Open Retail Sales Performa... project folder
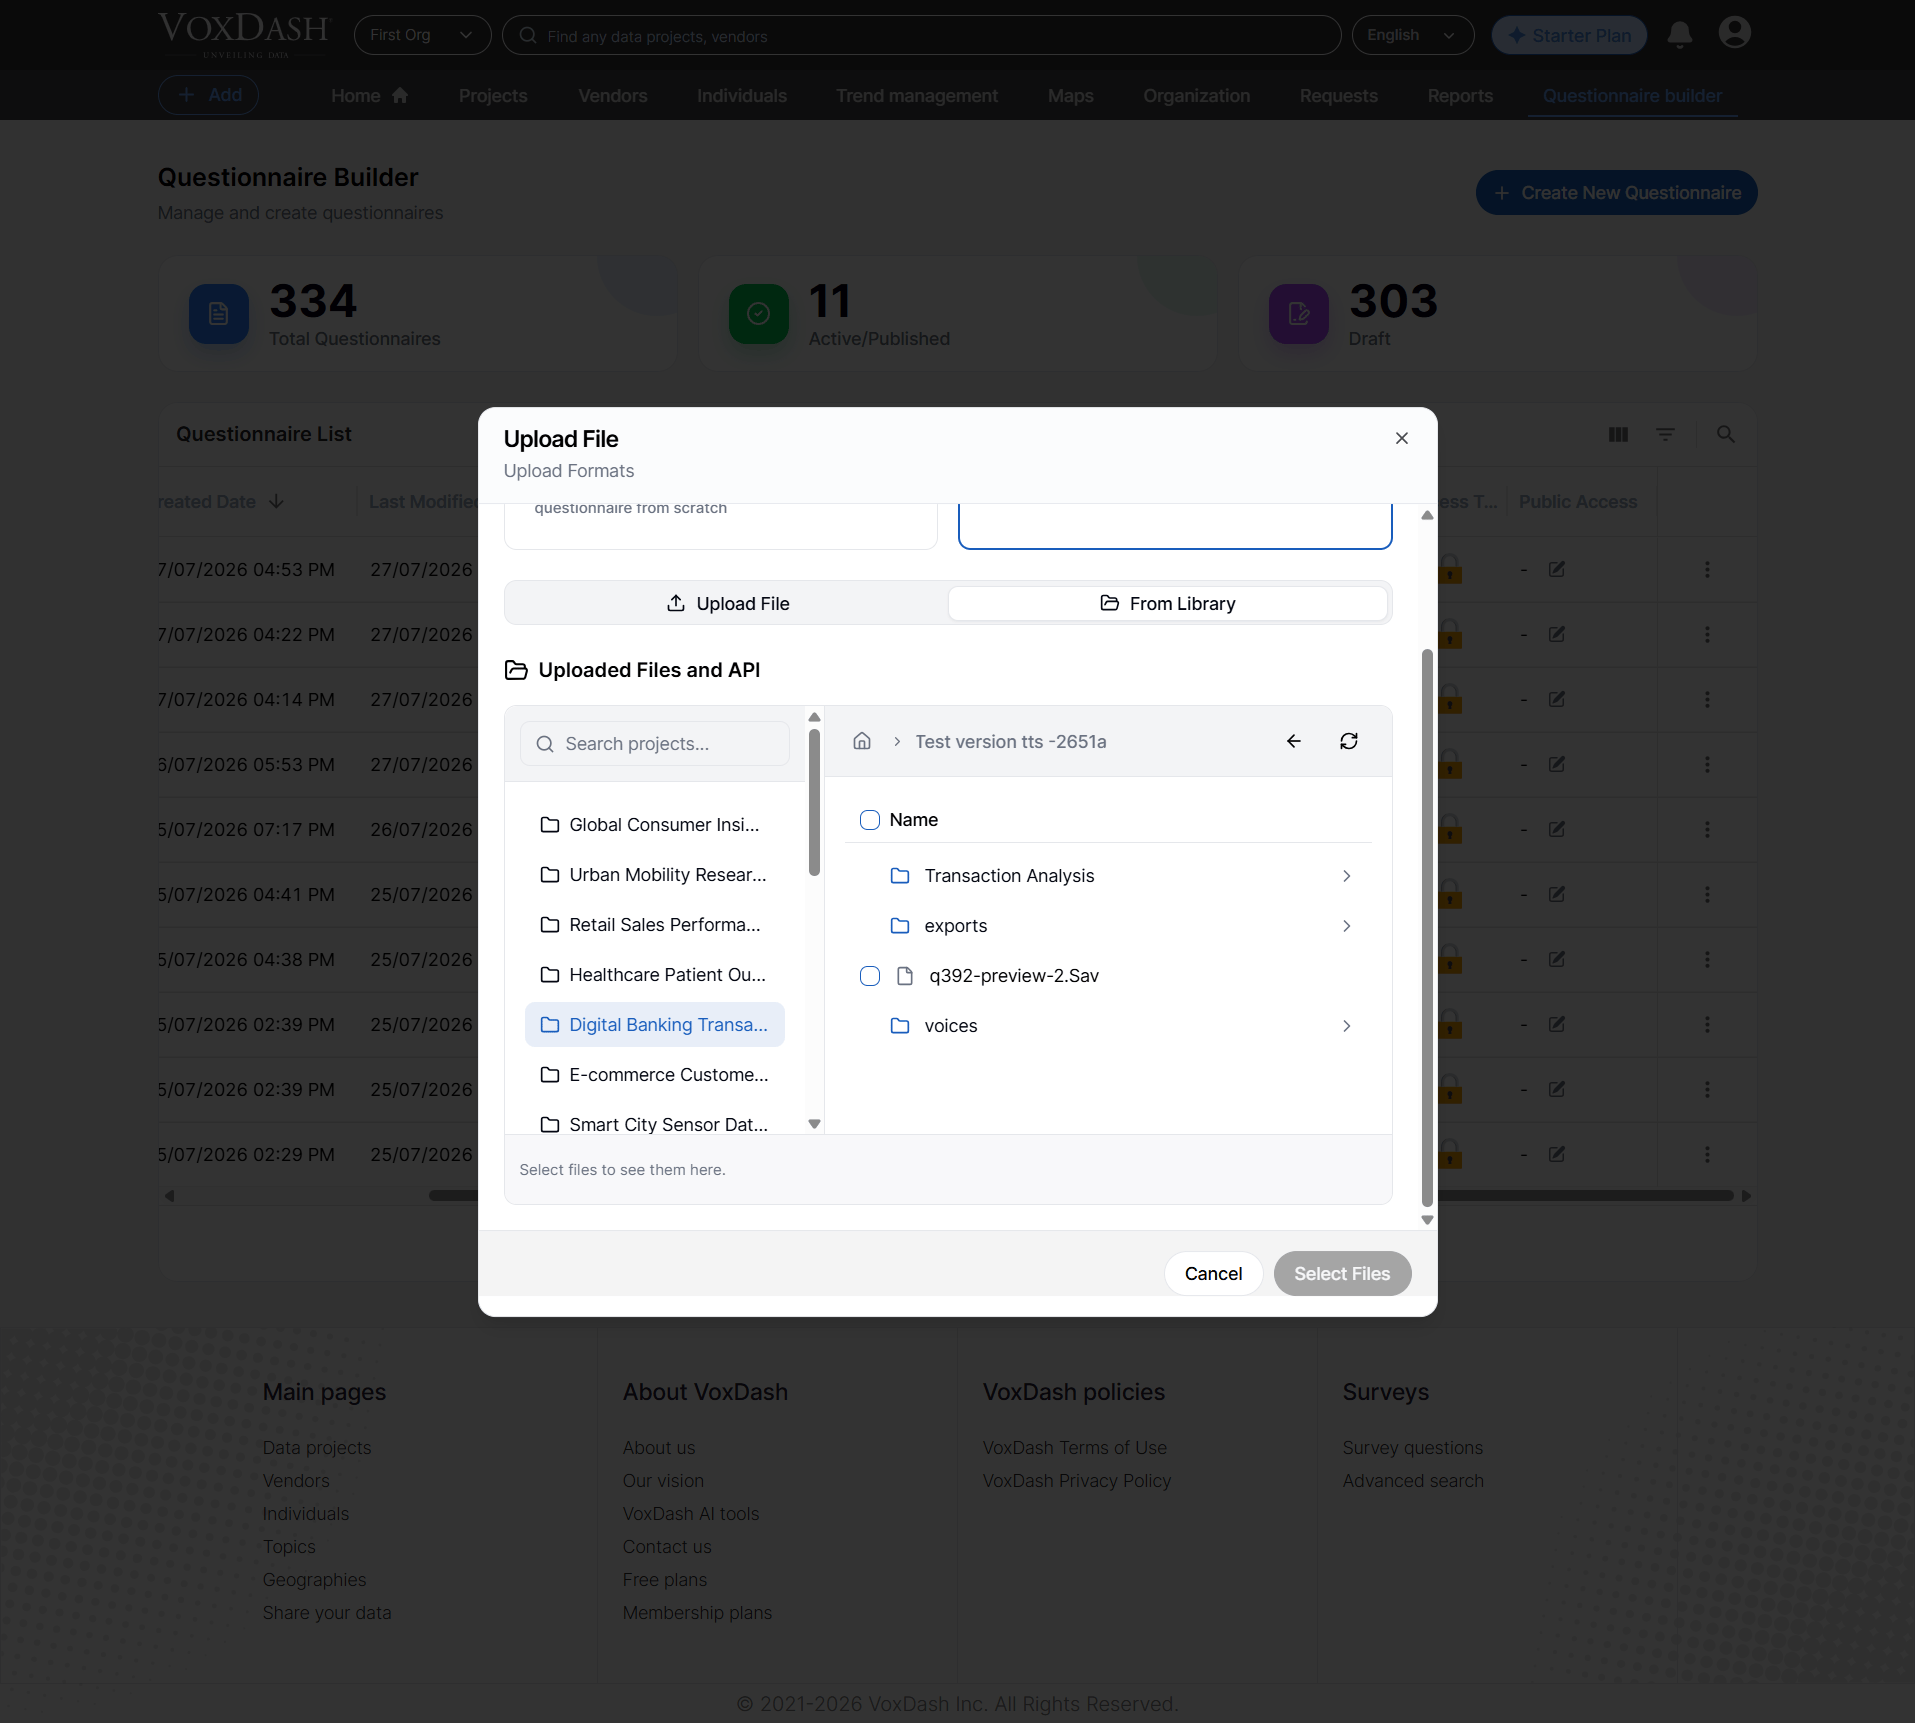Viewport: 1915px width, 1723px height. click(x=655, y=925)
